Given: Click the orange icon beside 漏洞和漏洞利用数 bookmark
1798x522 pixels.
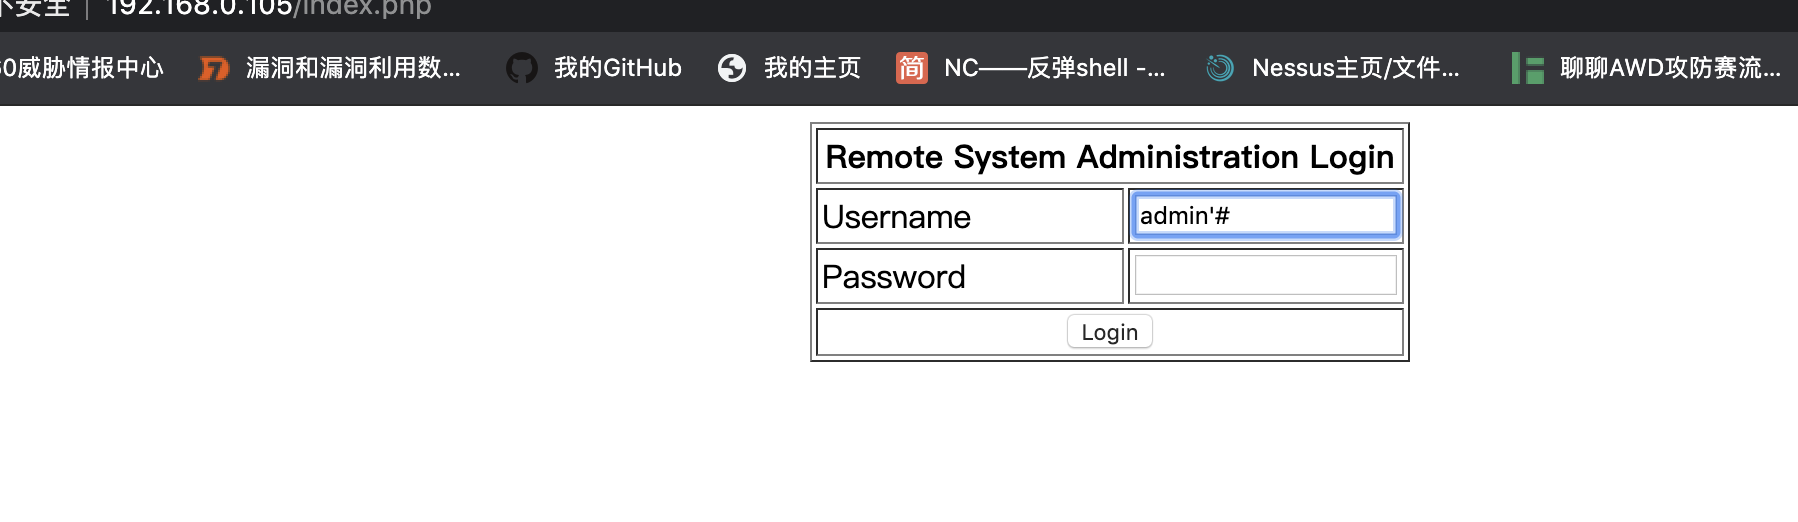Looking at the screenshot, I should point(214,68).
